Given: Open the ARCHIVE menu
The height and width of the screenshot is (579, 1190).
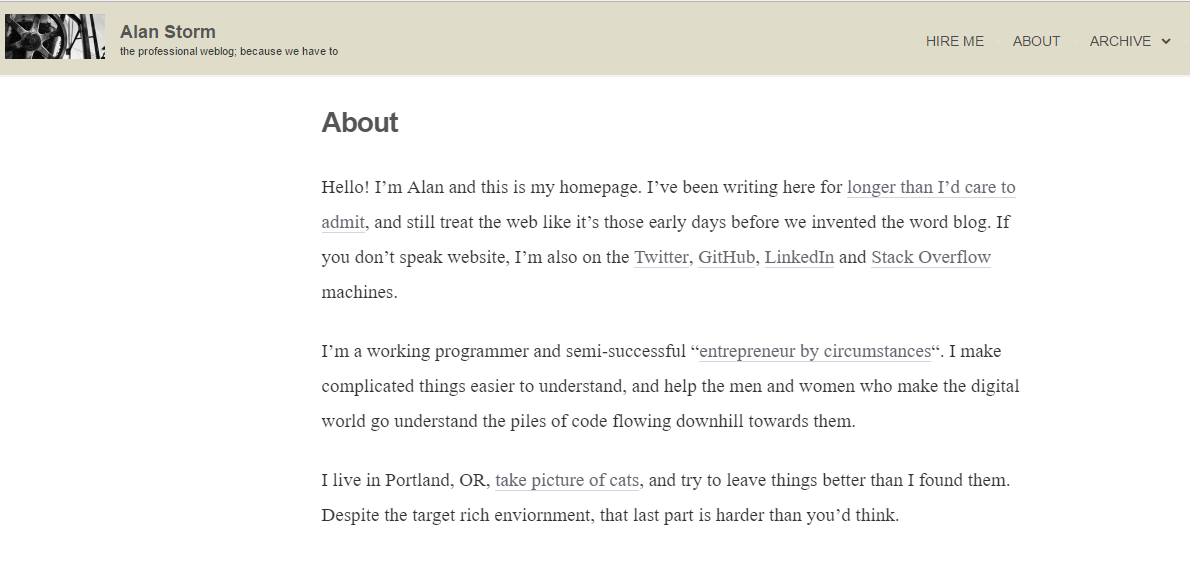Looking at the screenshot, I should [x=1120, y=41].
